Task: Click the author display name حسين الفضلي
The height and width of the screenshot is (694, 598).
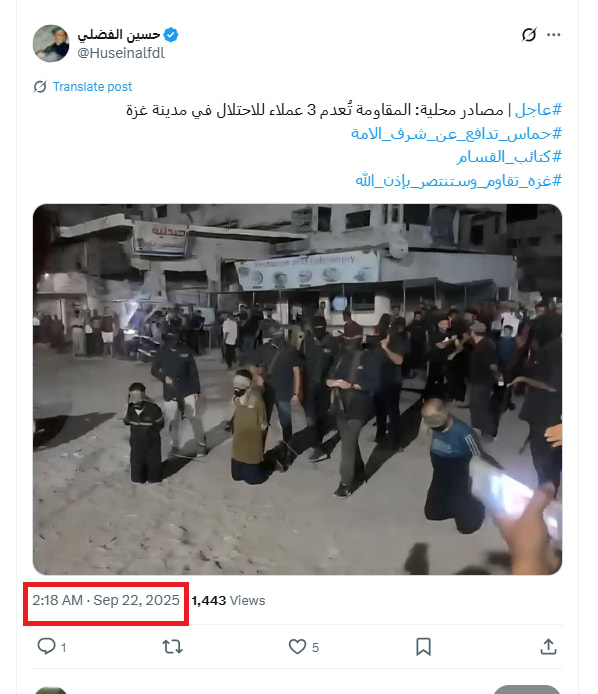Action: (119, 35)
